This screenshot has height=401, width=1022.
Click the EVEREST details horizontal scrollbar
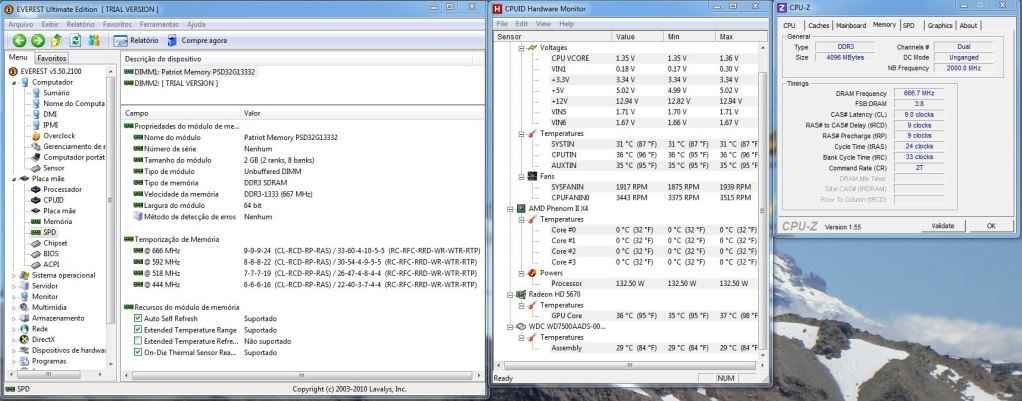coord(302,376)
